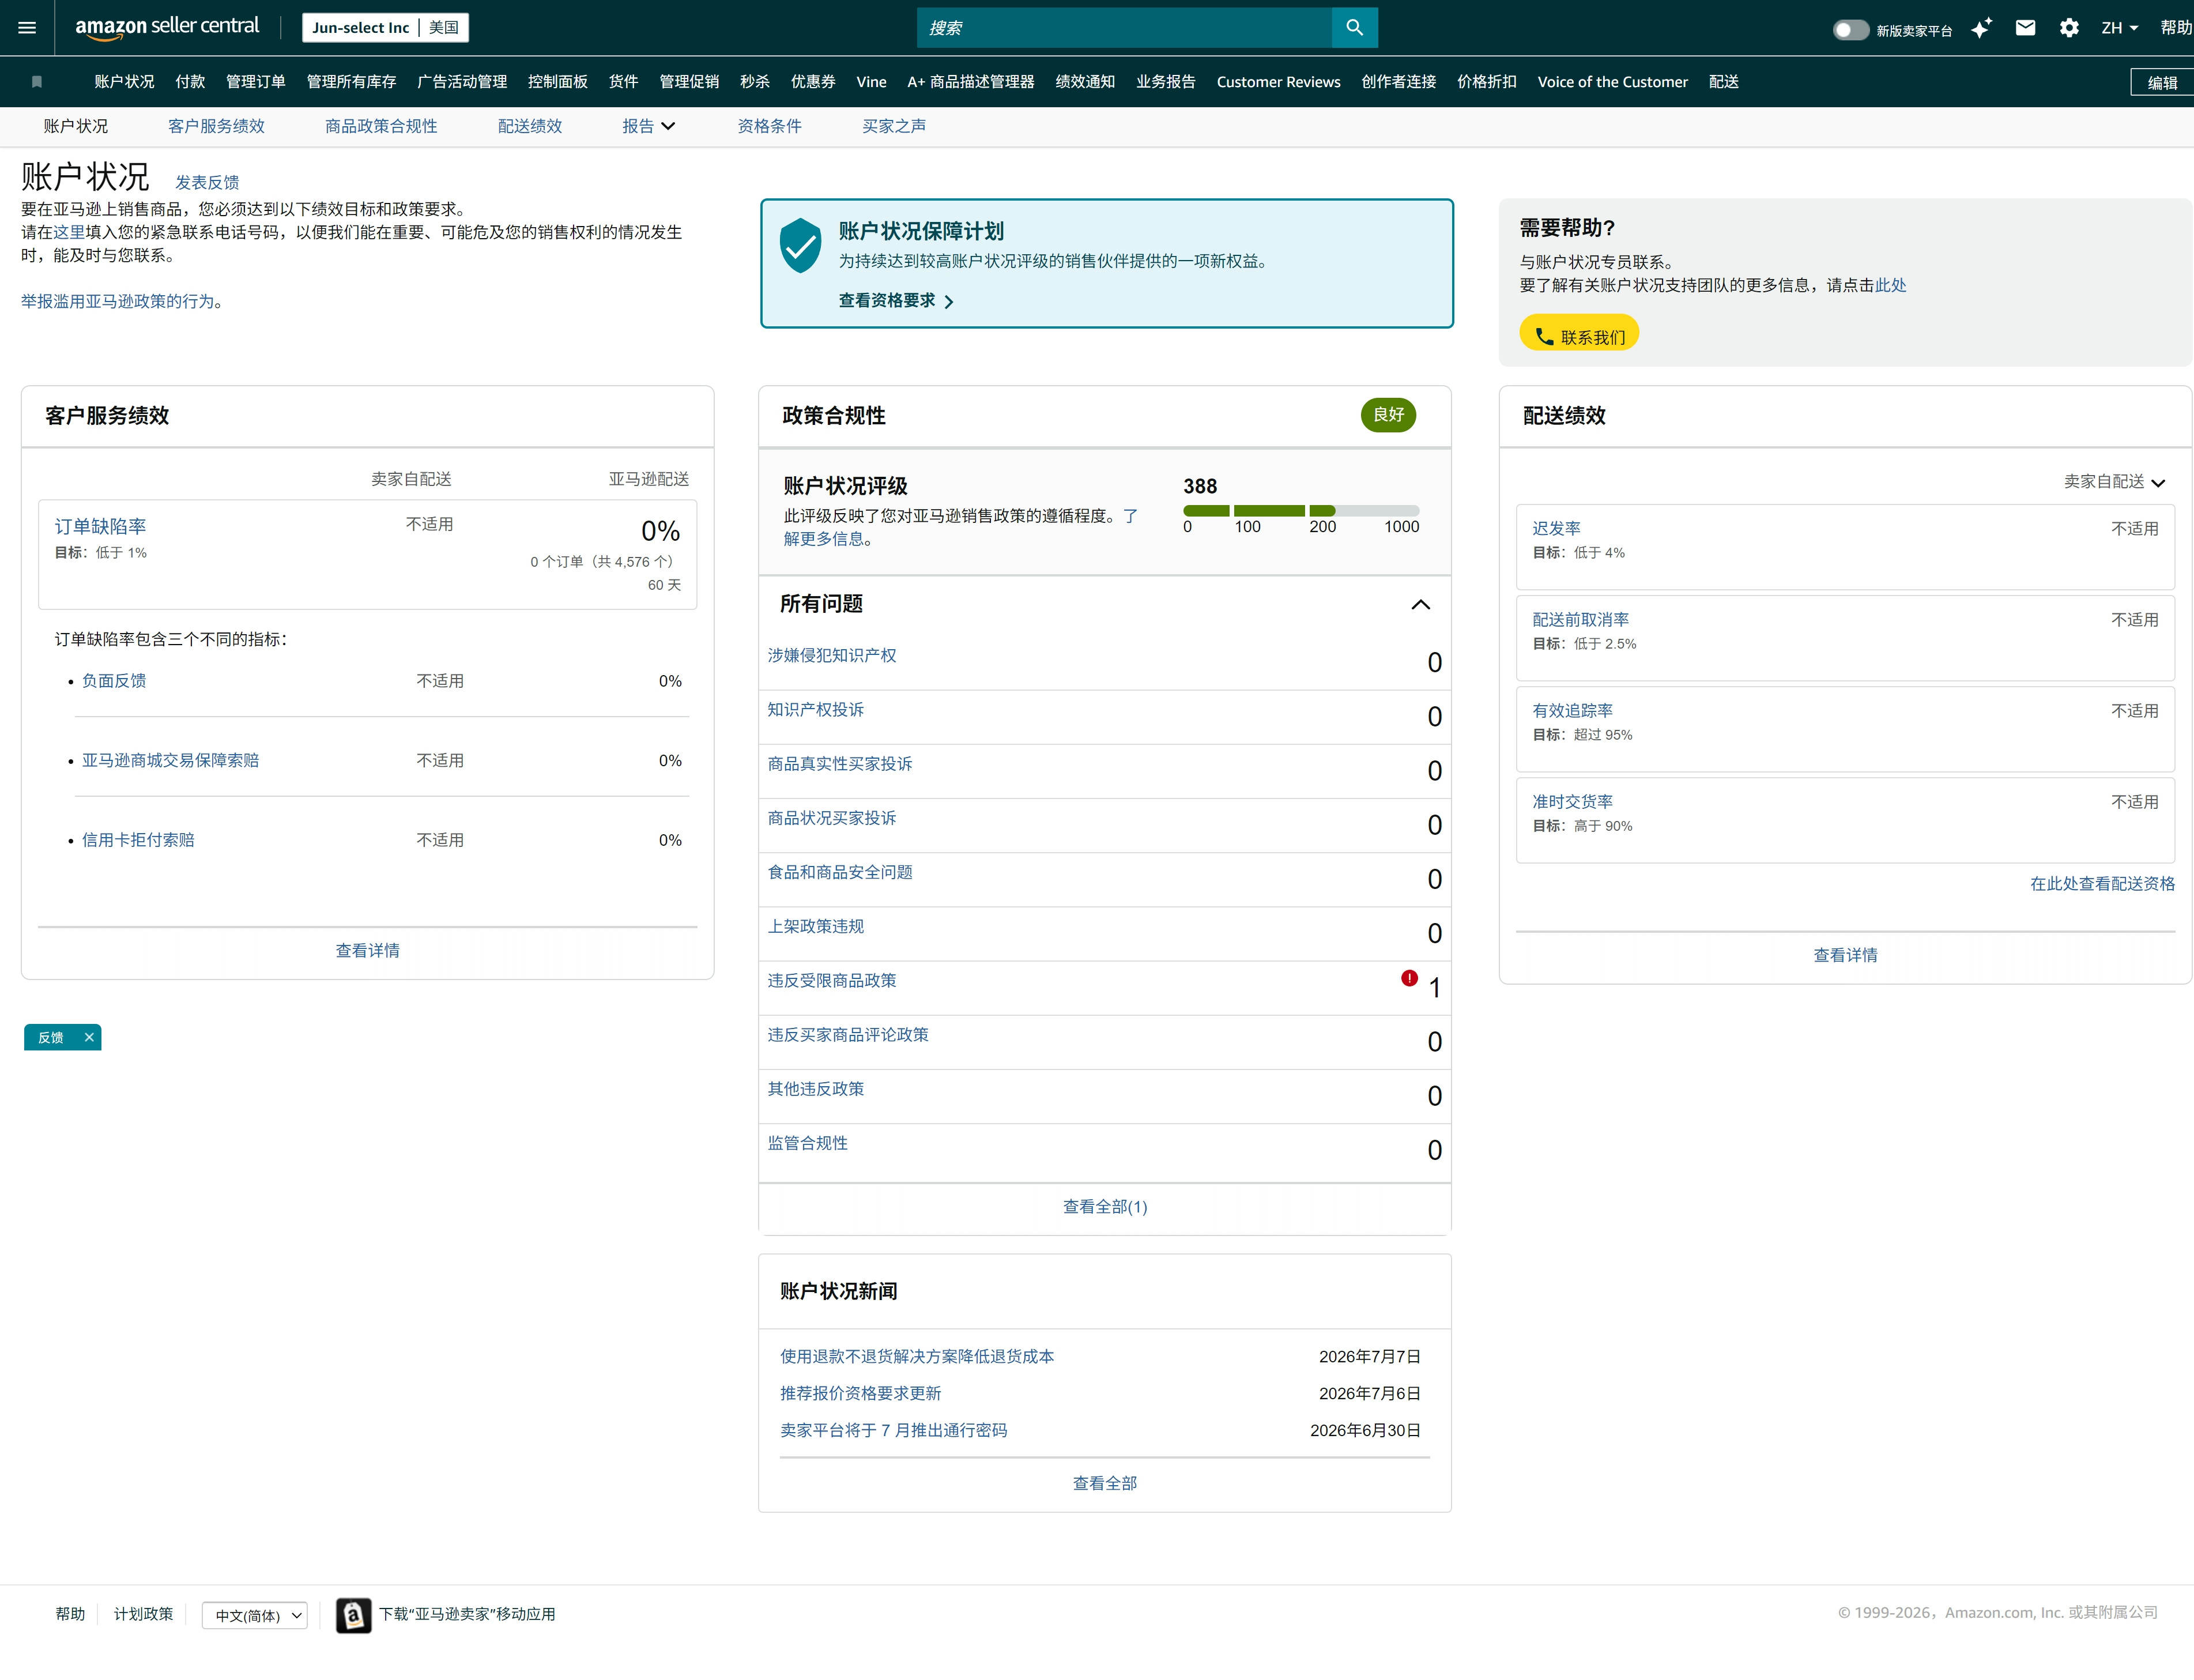The image size is (2194, 1680).
Task: Click the bookmark icon in nav bar
Action: (37, 82)
